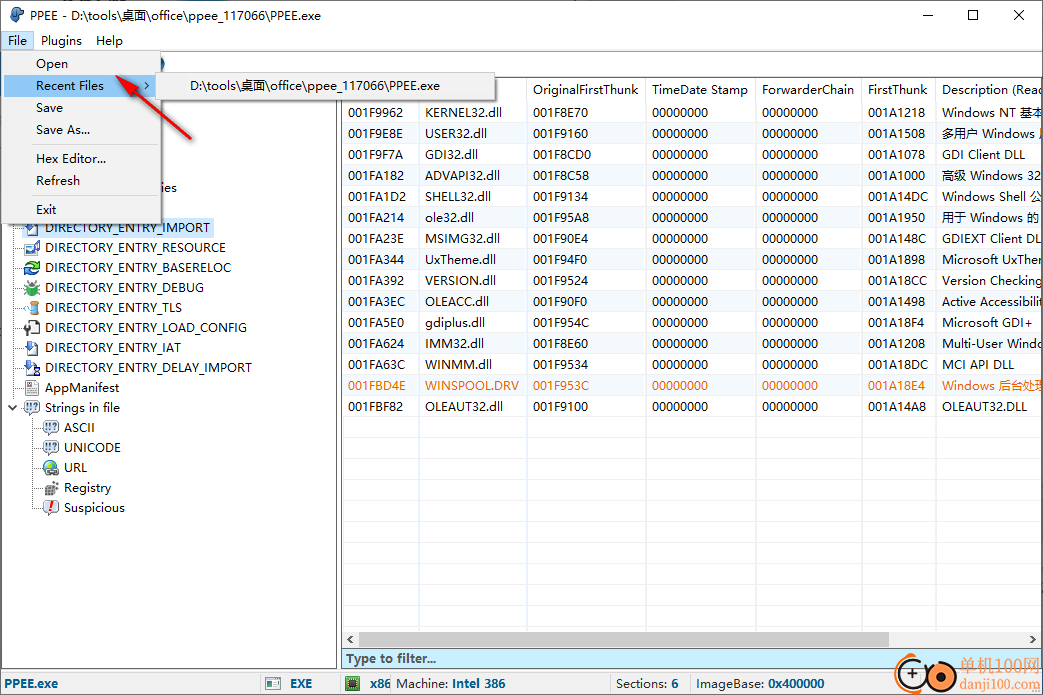Click the scroll right arrow
The width and height of the screenshot is (1043, 695).
[x=1032, y=639]
